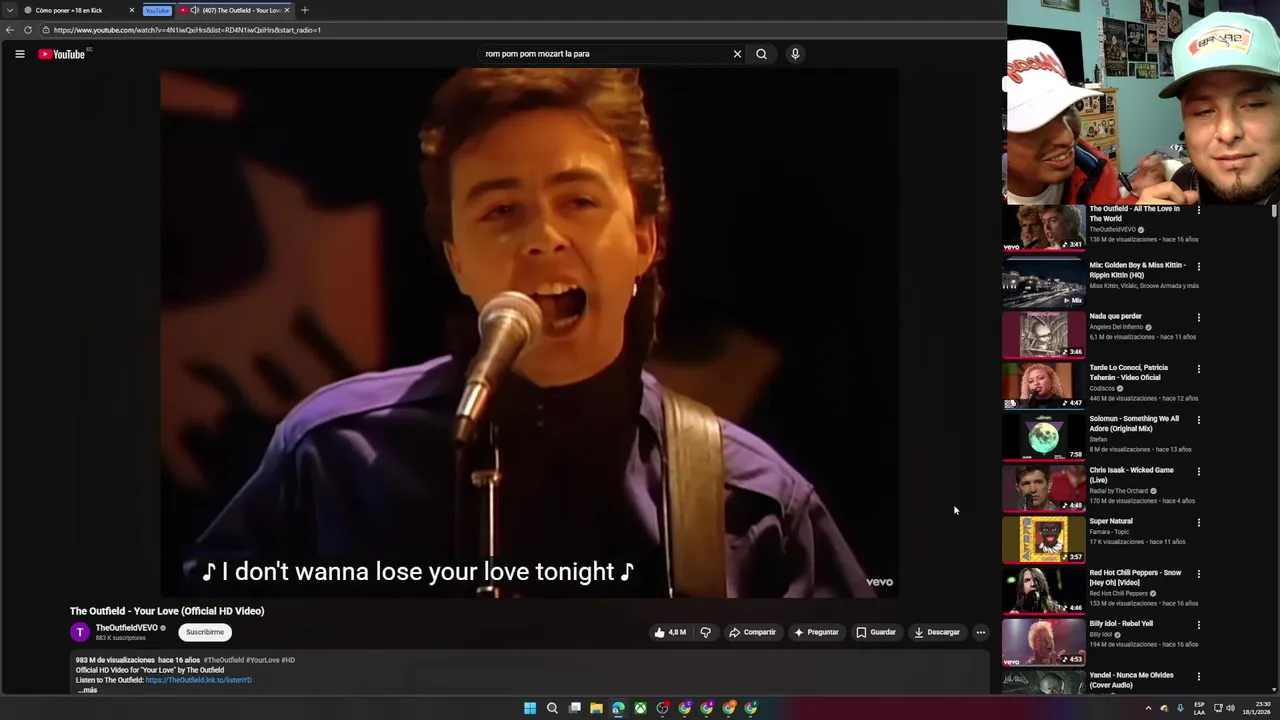Subscribe with the Suscribirme button
Image resolution: width=1280 pixels, height=720 pixels.
click(x=205, y=632)
